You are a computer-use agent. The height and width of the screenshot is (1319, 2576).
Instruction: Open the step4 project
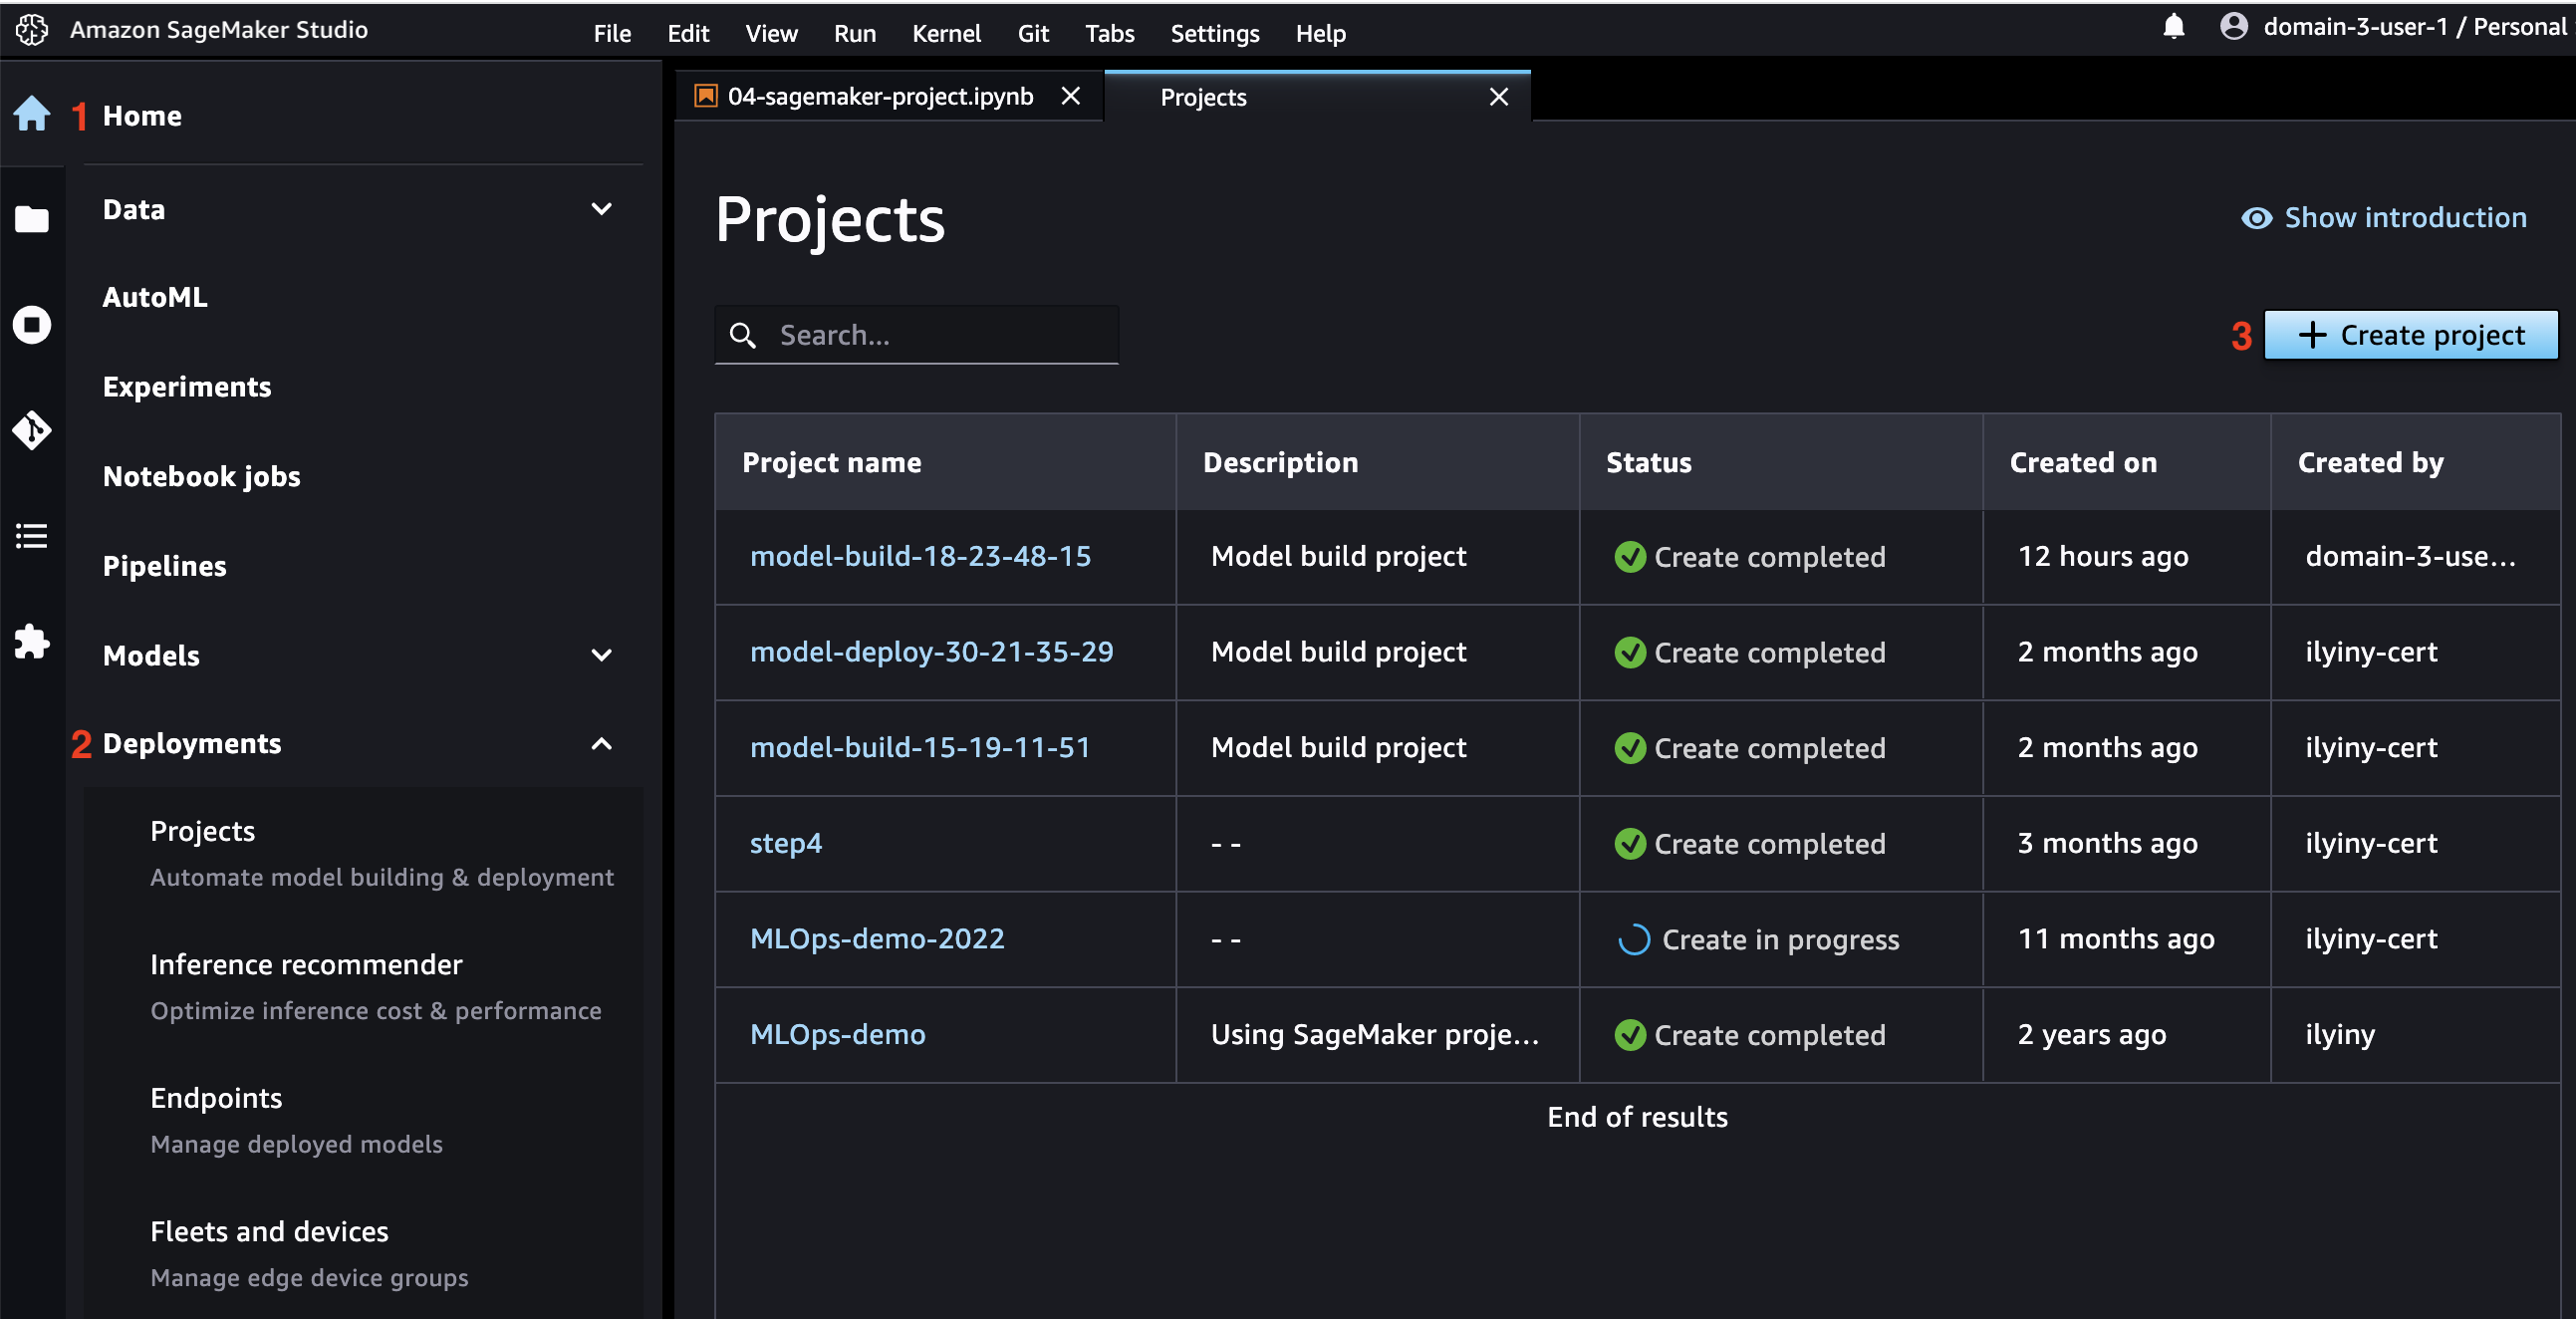(786, 843)
